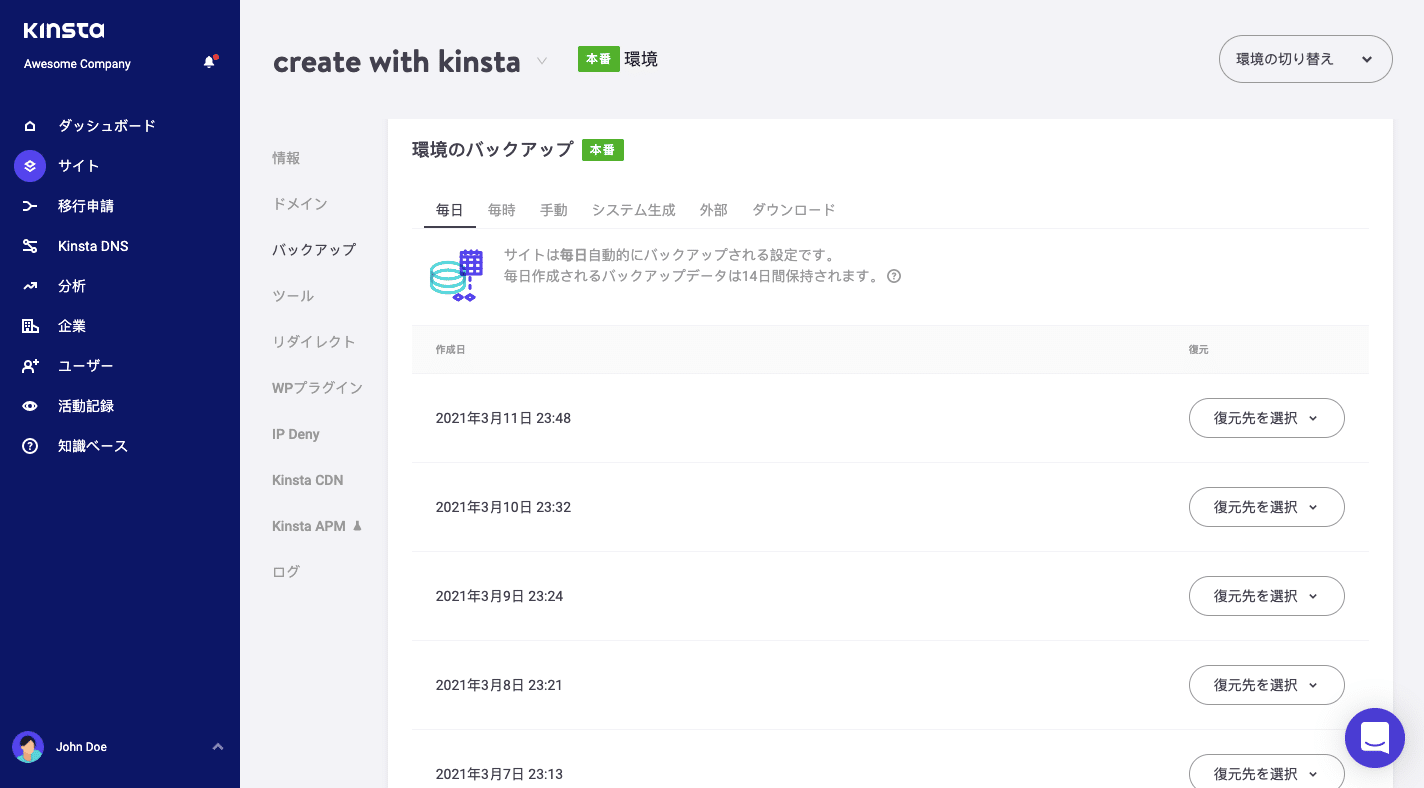This screenshot has width=1424, height=788.
Task: Click the Kinsta logo
Action: (x=66, y=30)
